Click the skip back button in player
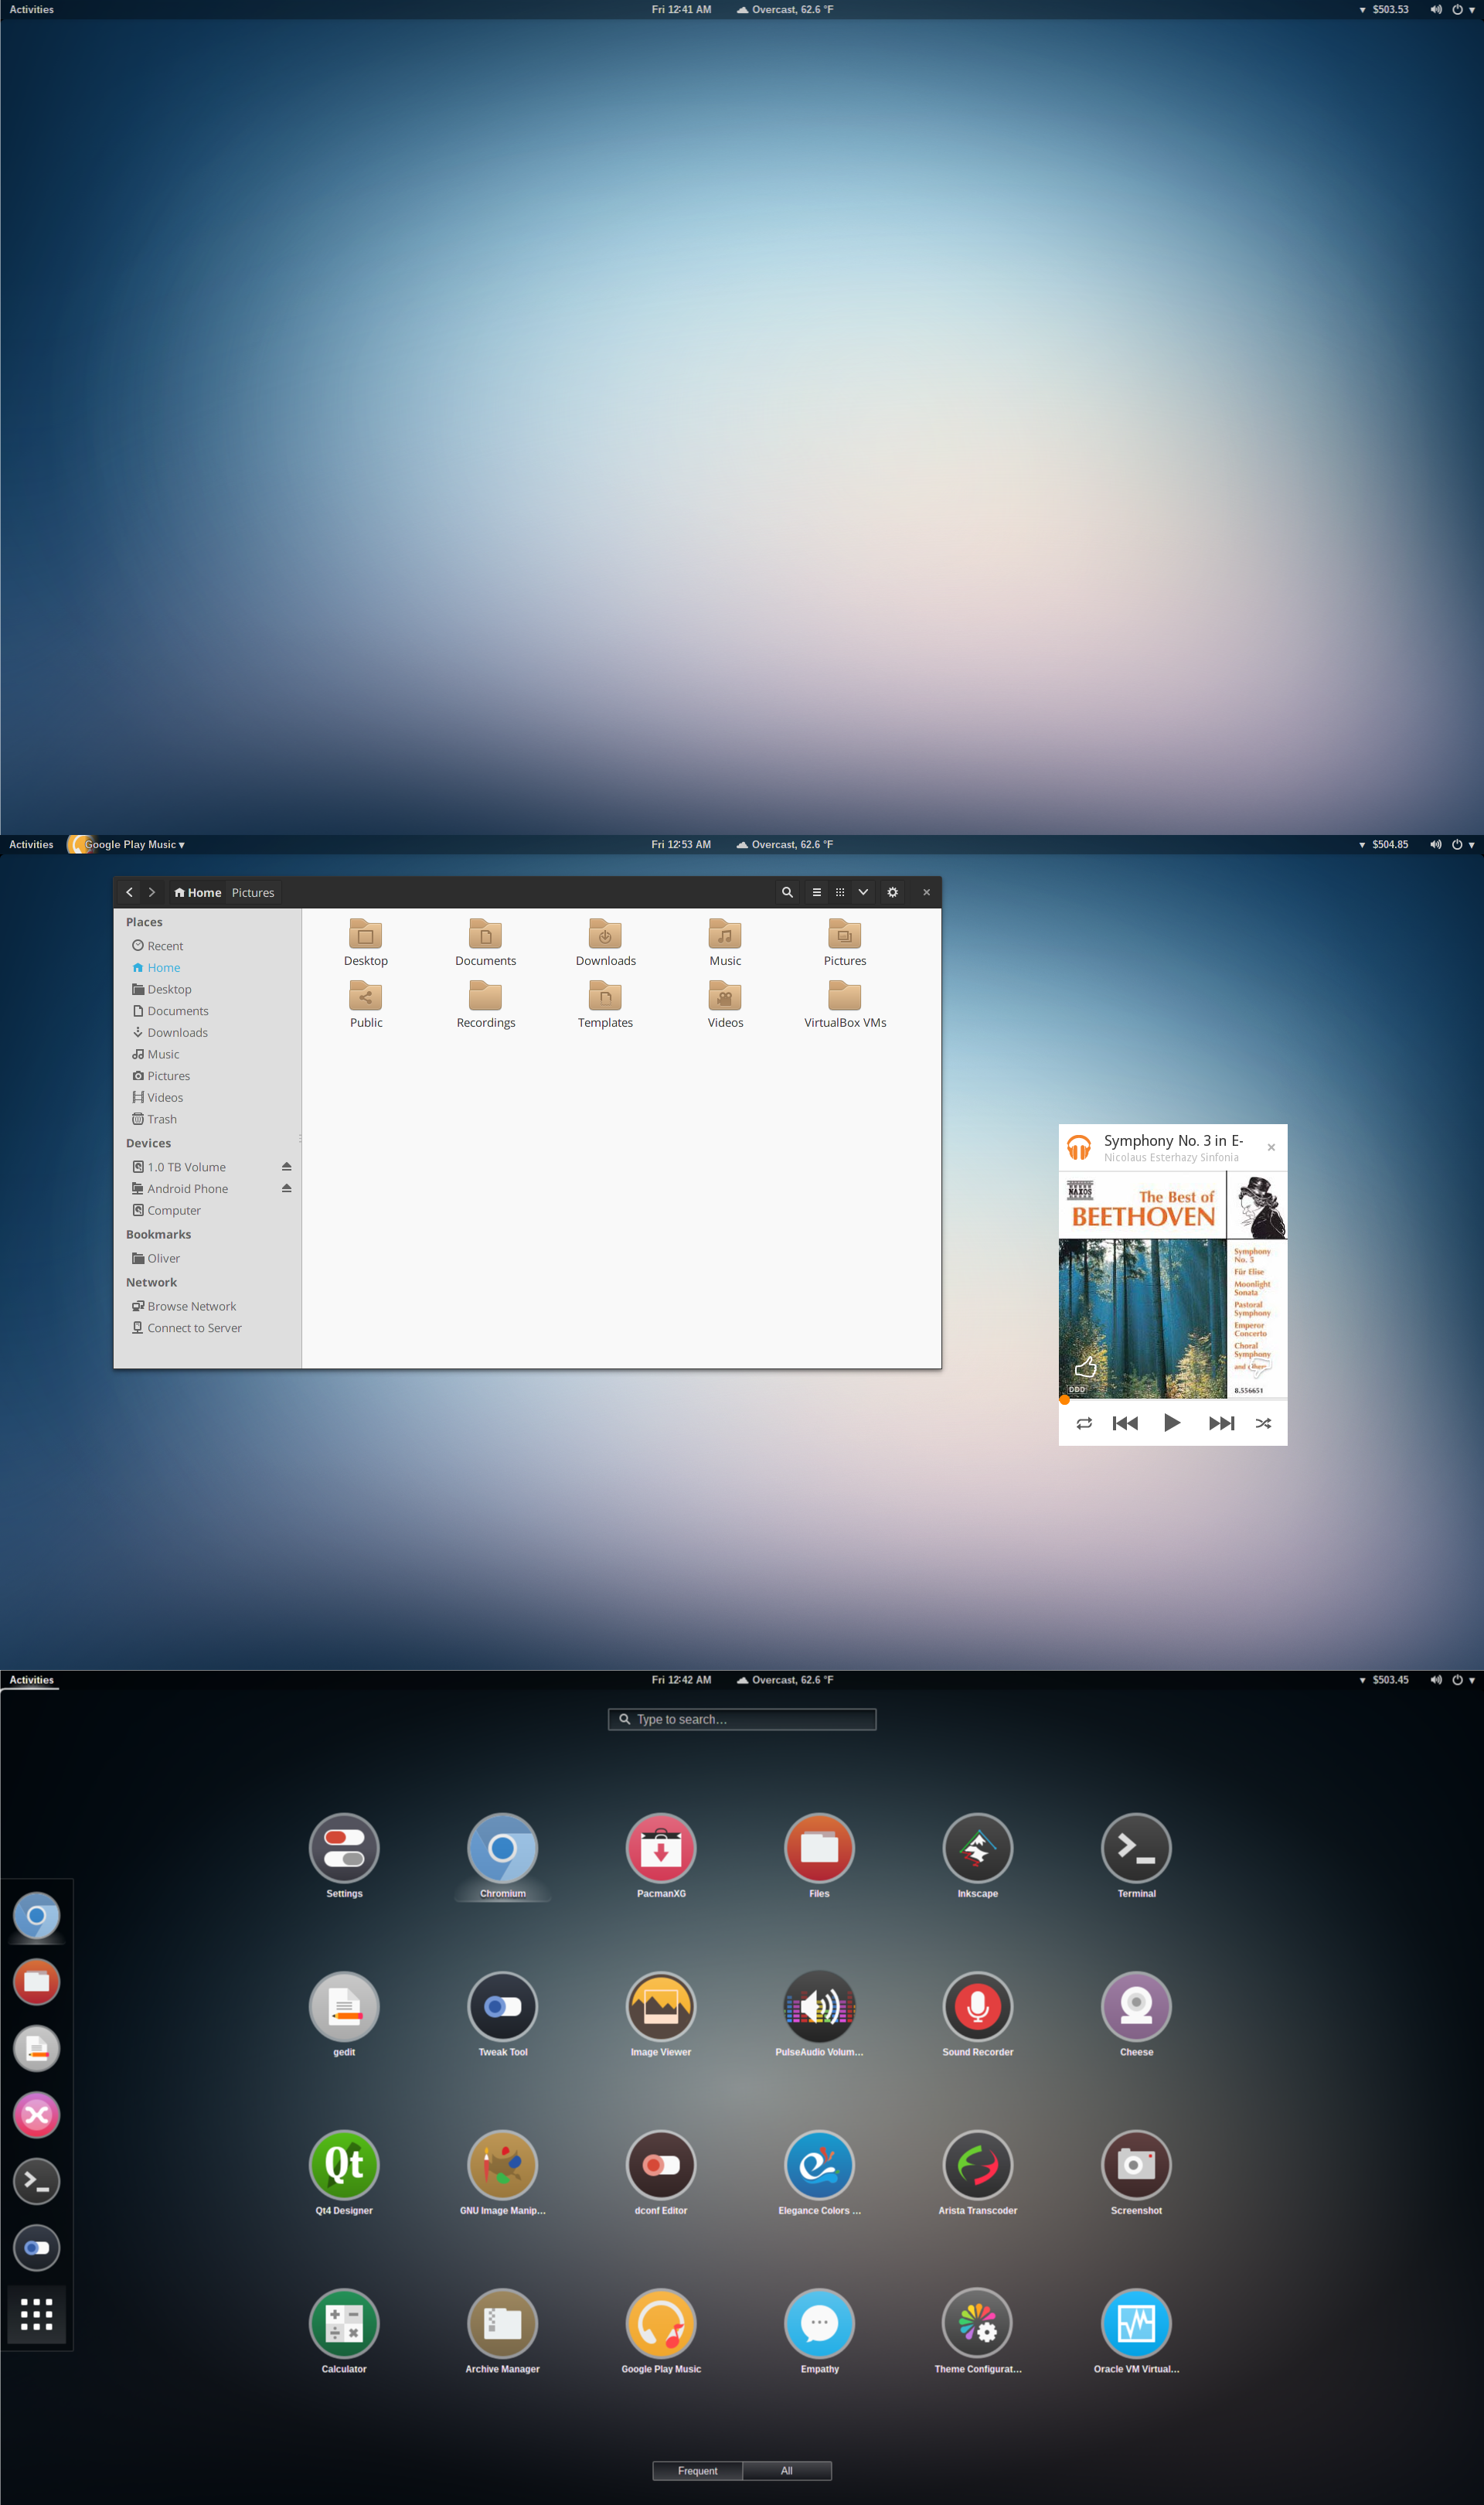Screen dimensions: 1484x2505 pos(1124,1424)
